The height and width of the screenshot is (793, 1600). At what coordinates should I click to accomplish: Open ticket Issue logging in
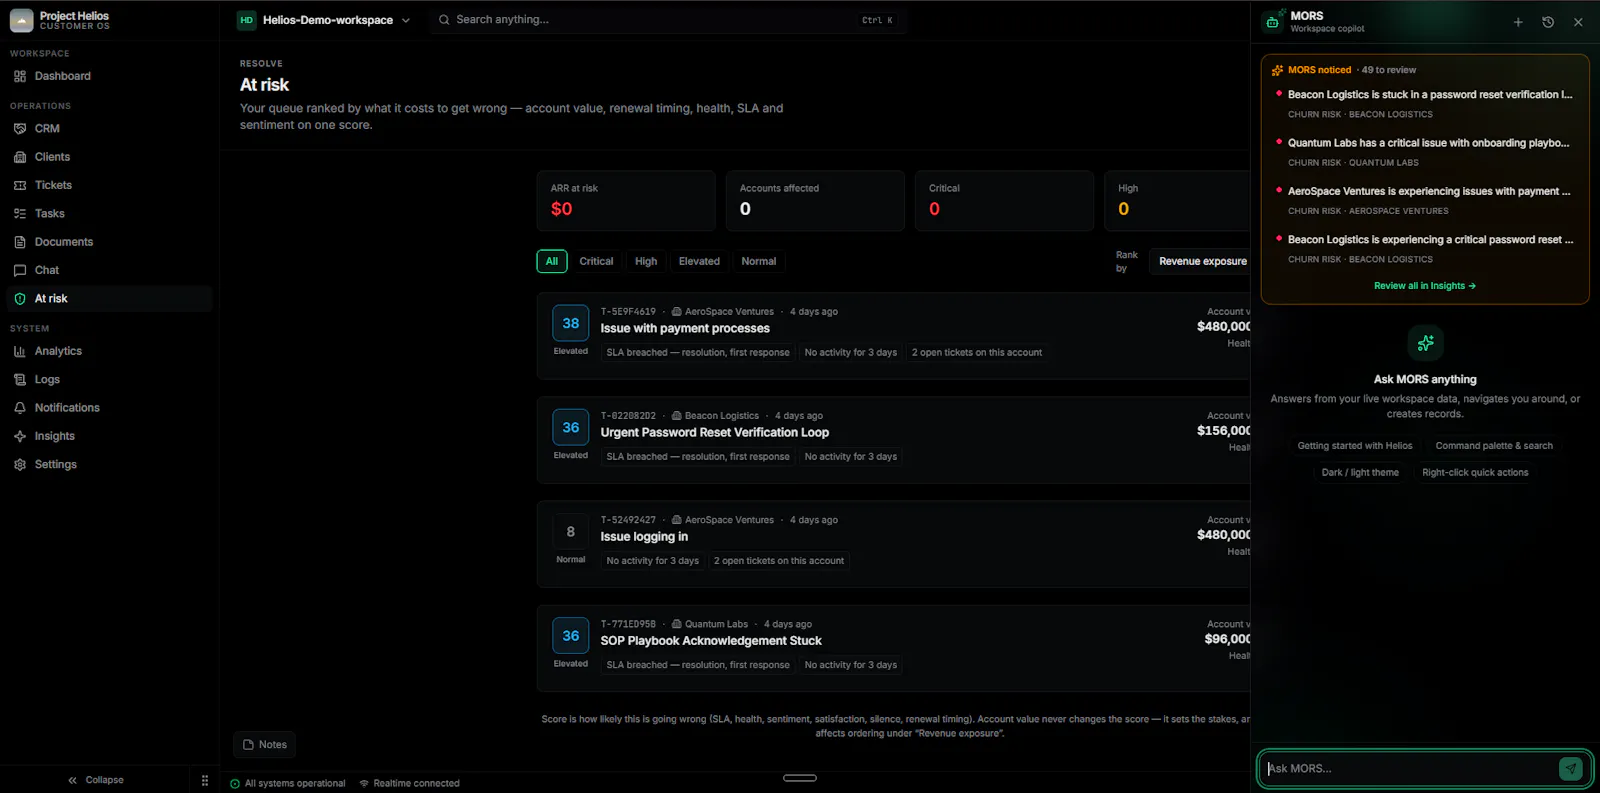644,536
